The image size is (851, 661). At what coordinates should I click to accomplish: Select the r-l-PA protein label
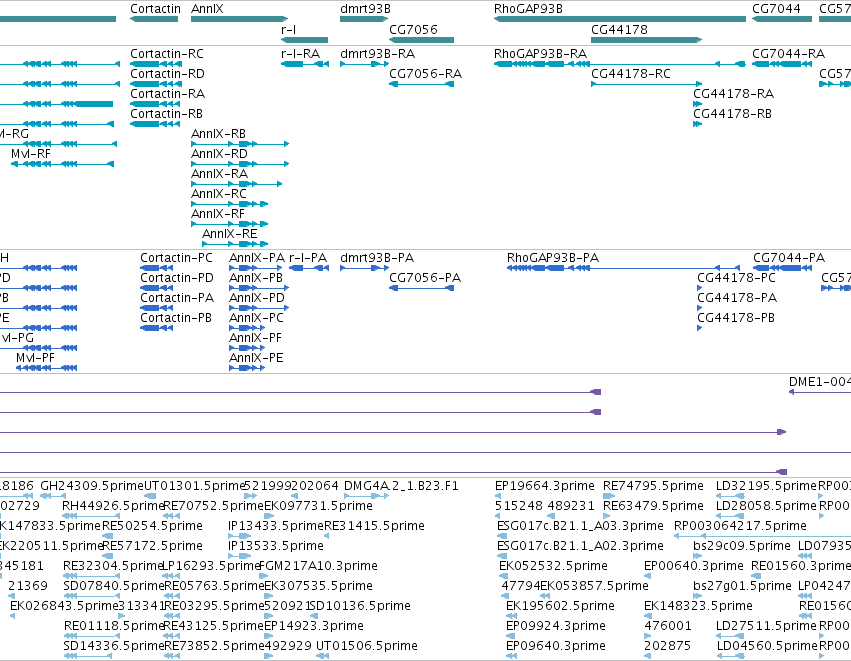[308, 258]
